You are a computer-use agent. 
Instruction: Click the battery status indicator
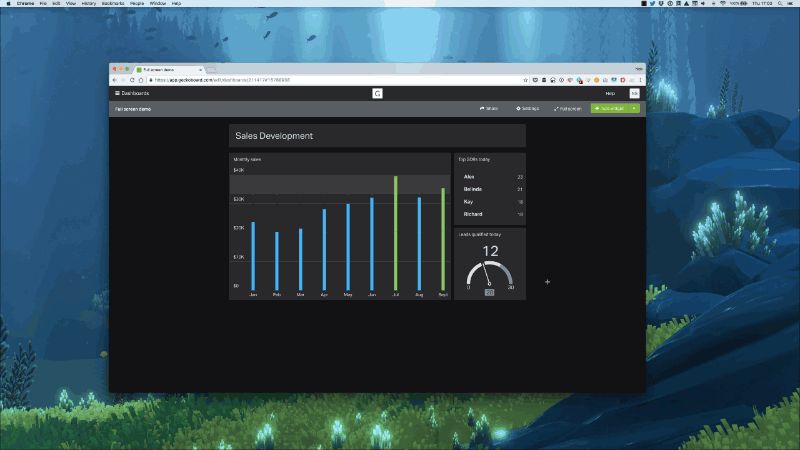(738, 3)
